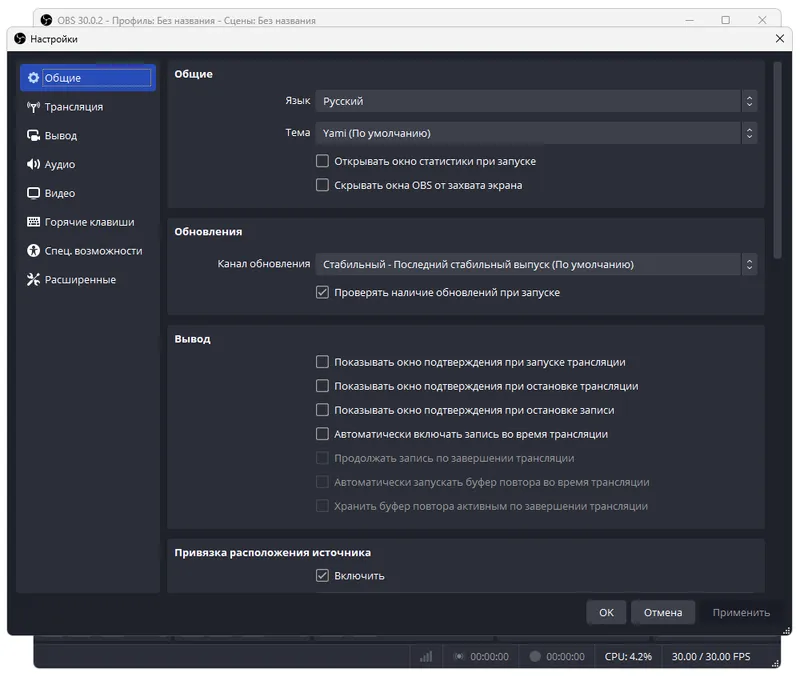Open the Язык dropdown showing Русский
Viewport: 800px width, 677px height.
pyautogui.click(x=536, y=101)
